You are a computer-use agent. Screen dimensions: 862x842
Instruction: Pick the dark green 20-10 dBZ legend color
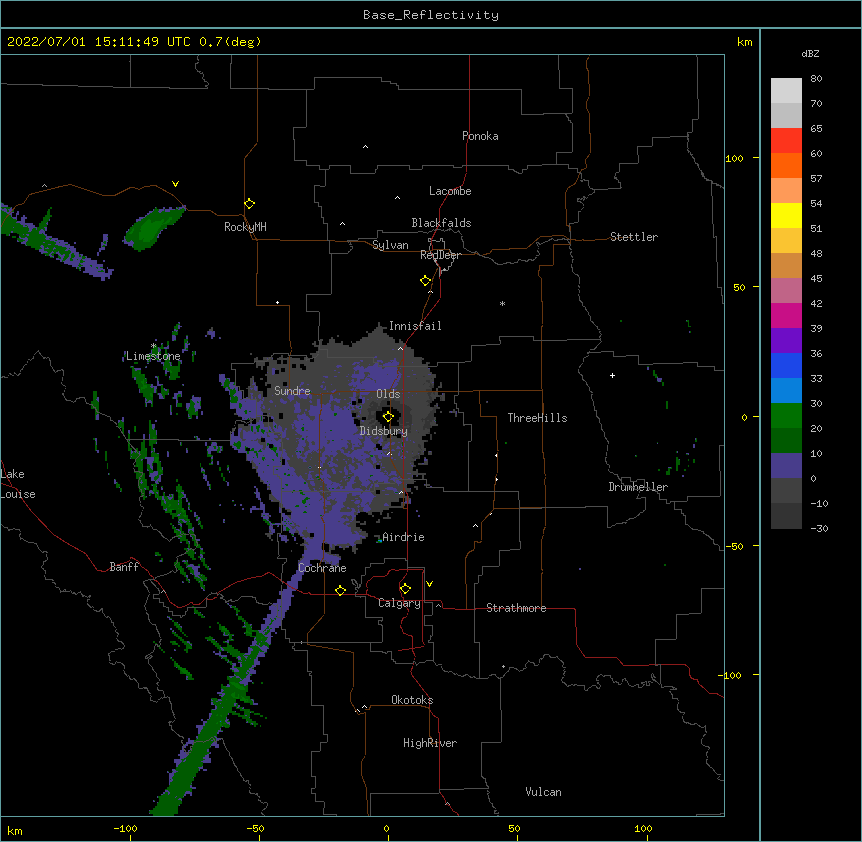pyautogui.click(x=786, y=440)
